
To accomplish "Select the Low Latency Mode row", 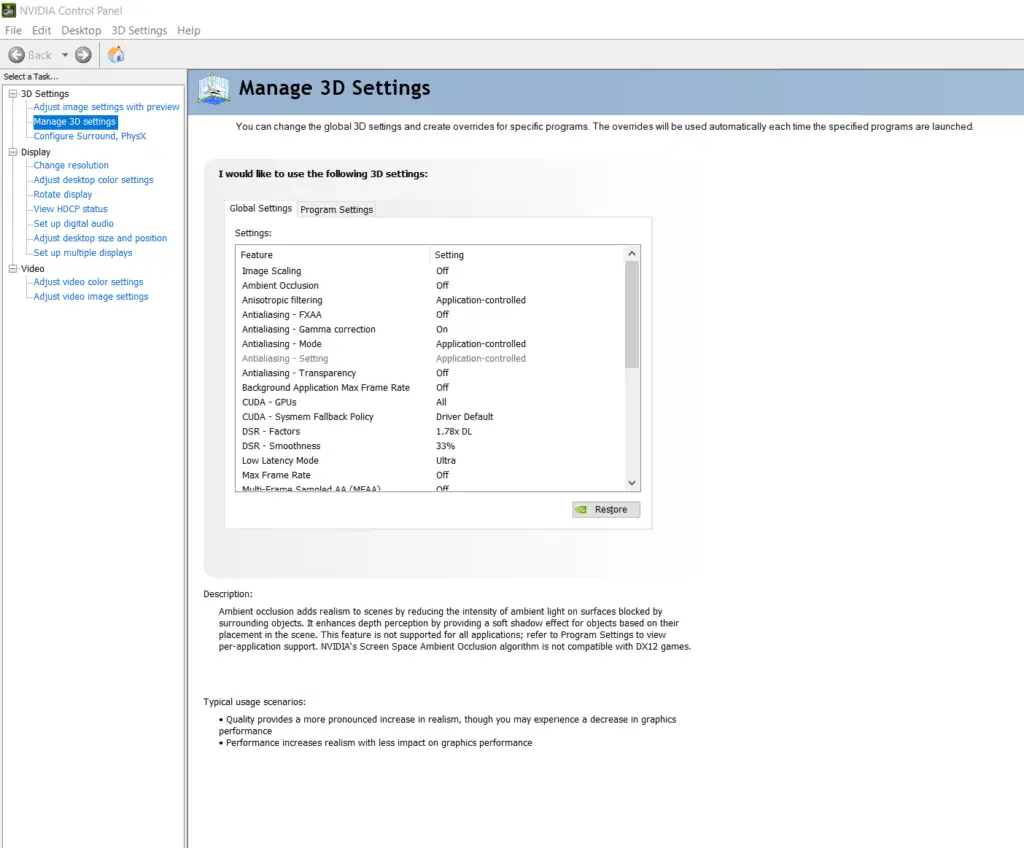I will (x=430, y=460).
